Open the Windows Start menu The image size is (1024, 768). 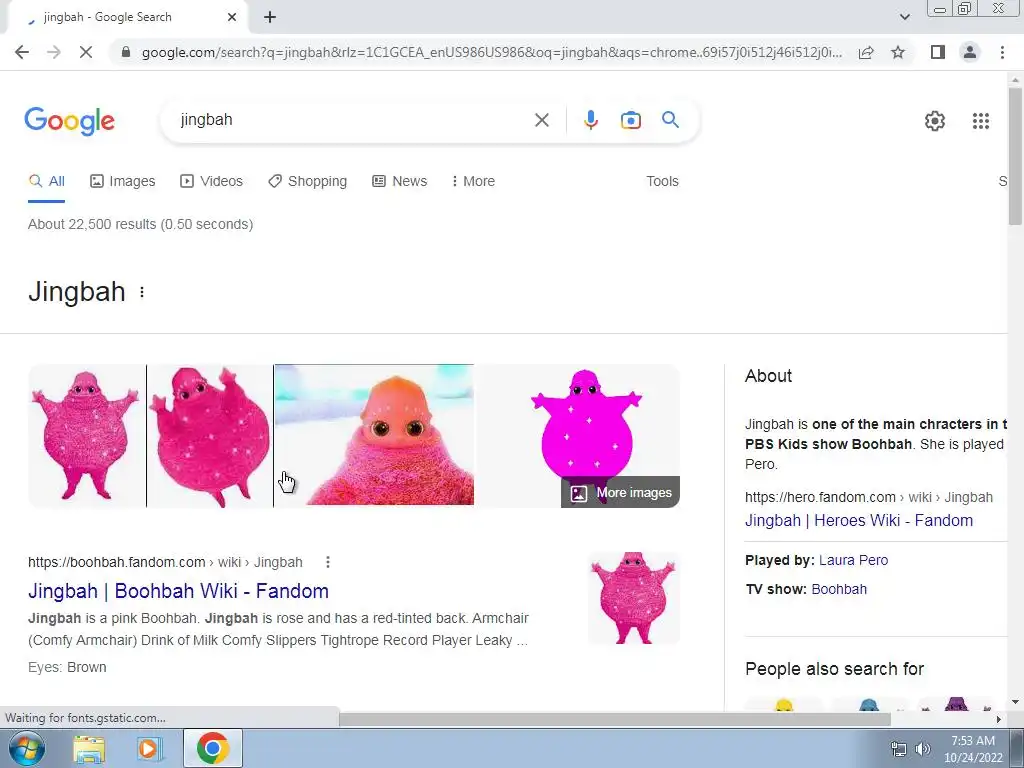tap(26, 748)
